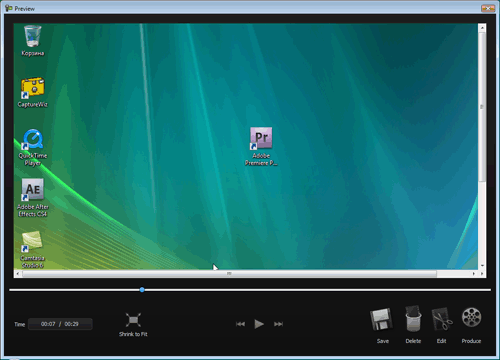Click the Preview window title icon
Viewport: 500px width, 360px height.
point(9,8)
